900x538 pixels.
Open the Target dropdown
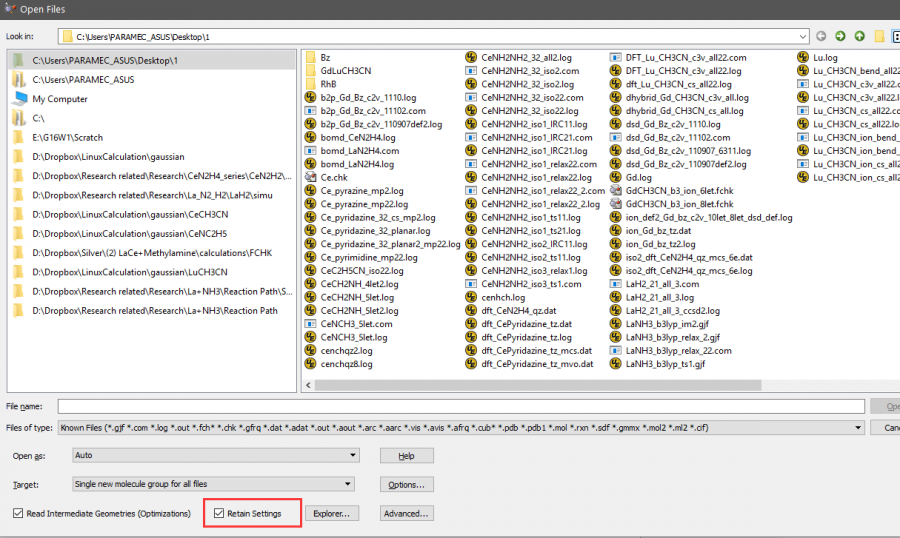[x=347, y=484]
